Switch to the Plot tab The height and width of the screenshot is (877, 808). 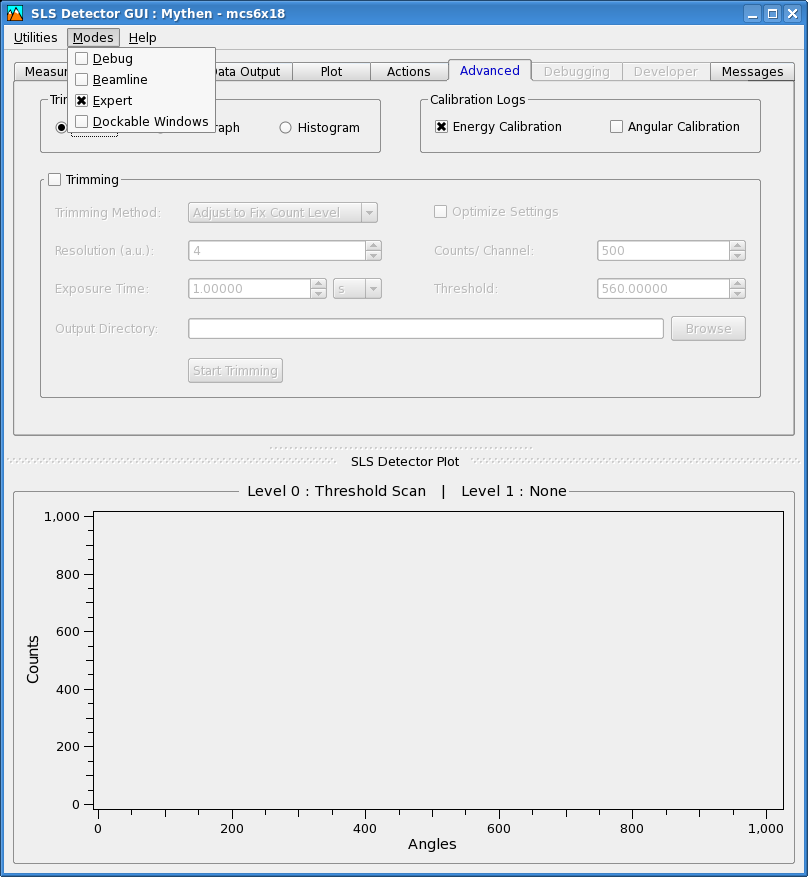(x=331, y=72)
